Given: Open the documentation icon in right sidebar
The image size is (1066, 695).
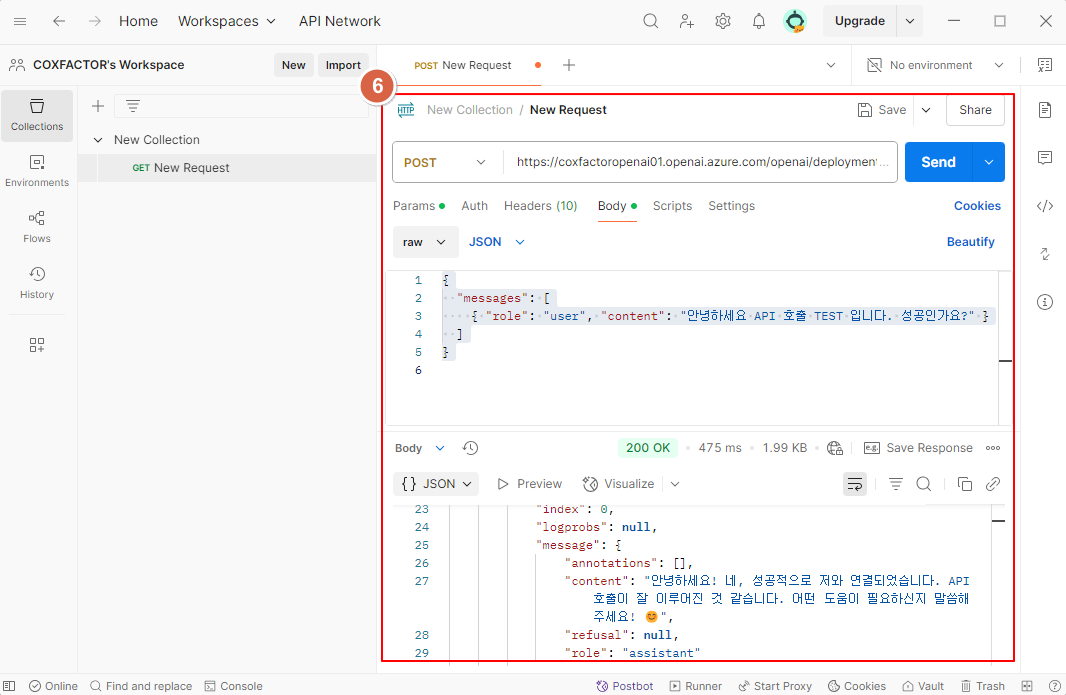Looking at the screenshot, I should 1045,110.
